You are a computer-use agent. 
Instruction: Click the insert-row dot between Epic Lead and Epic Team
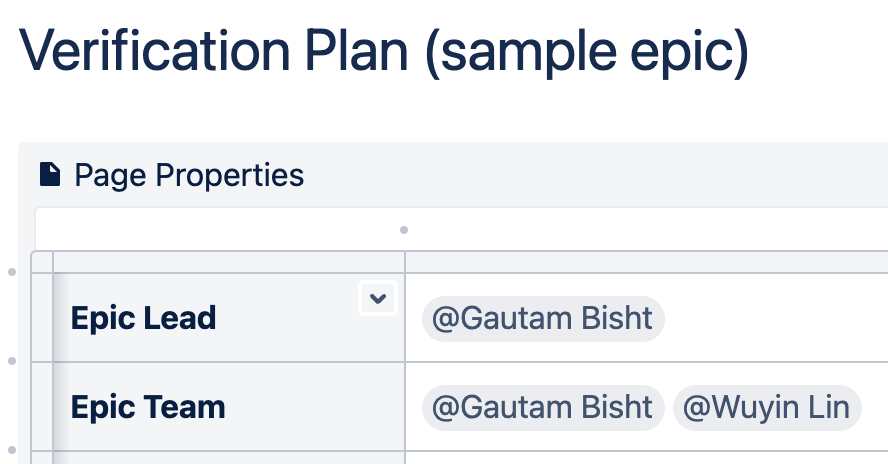click(12, 361)
